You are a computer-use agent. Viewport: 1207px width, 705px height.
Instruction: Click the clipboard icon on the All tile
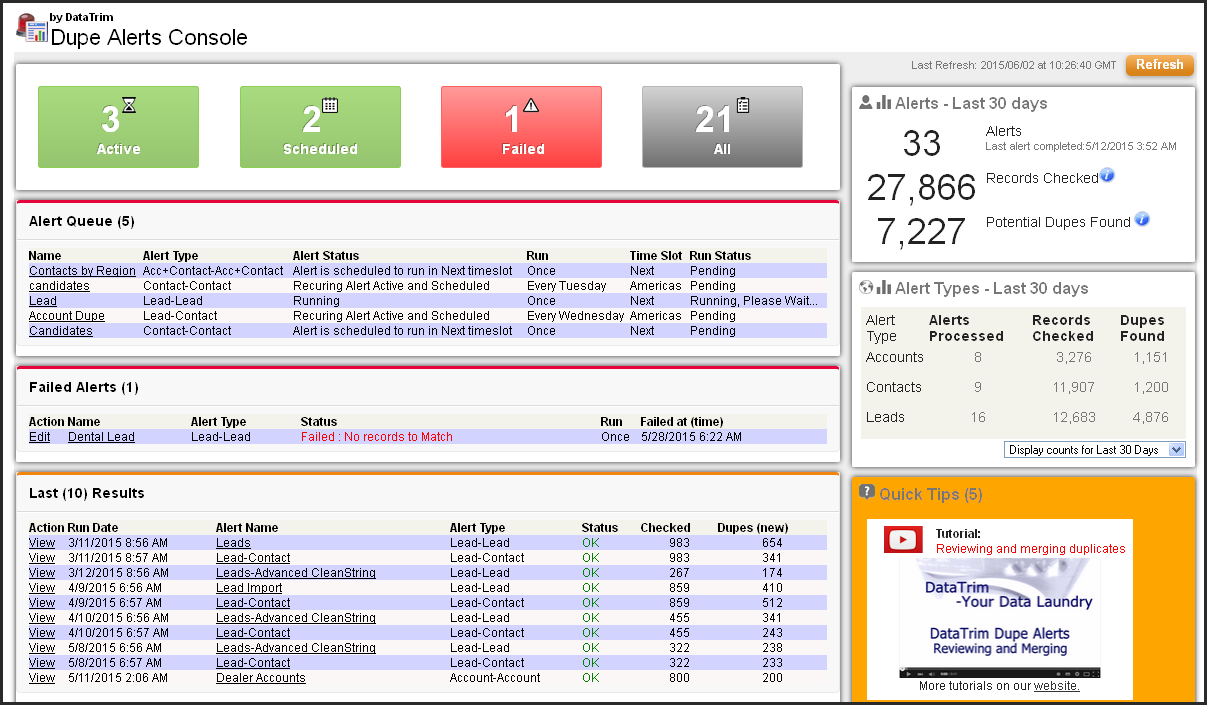point(743,104)
